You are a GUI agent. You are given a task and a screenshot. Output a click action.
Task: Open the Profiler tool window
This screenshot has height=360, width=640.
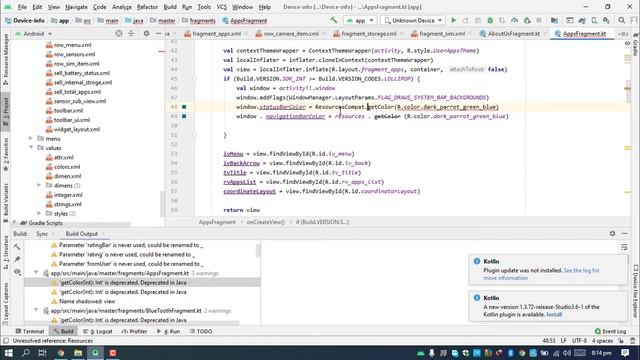[x=134, y=331]
